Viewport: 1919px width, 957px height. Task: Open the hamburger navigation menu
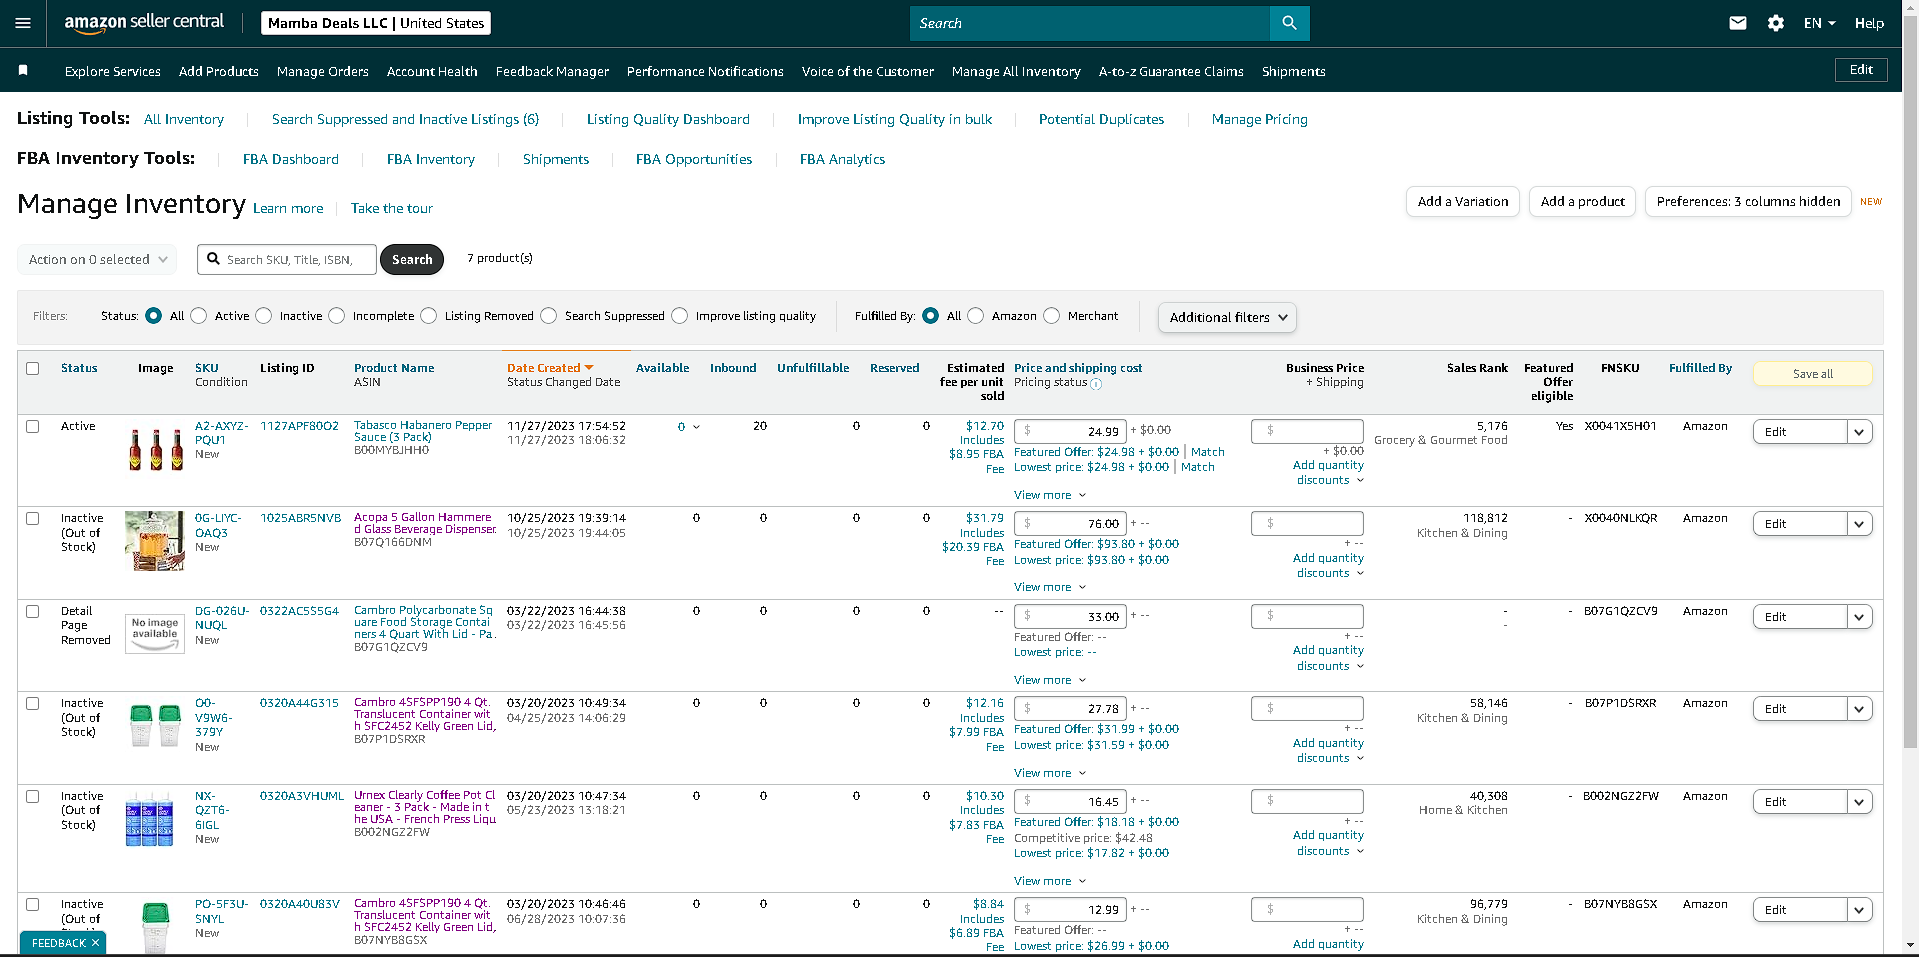tap(23, 23)
